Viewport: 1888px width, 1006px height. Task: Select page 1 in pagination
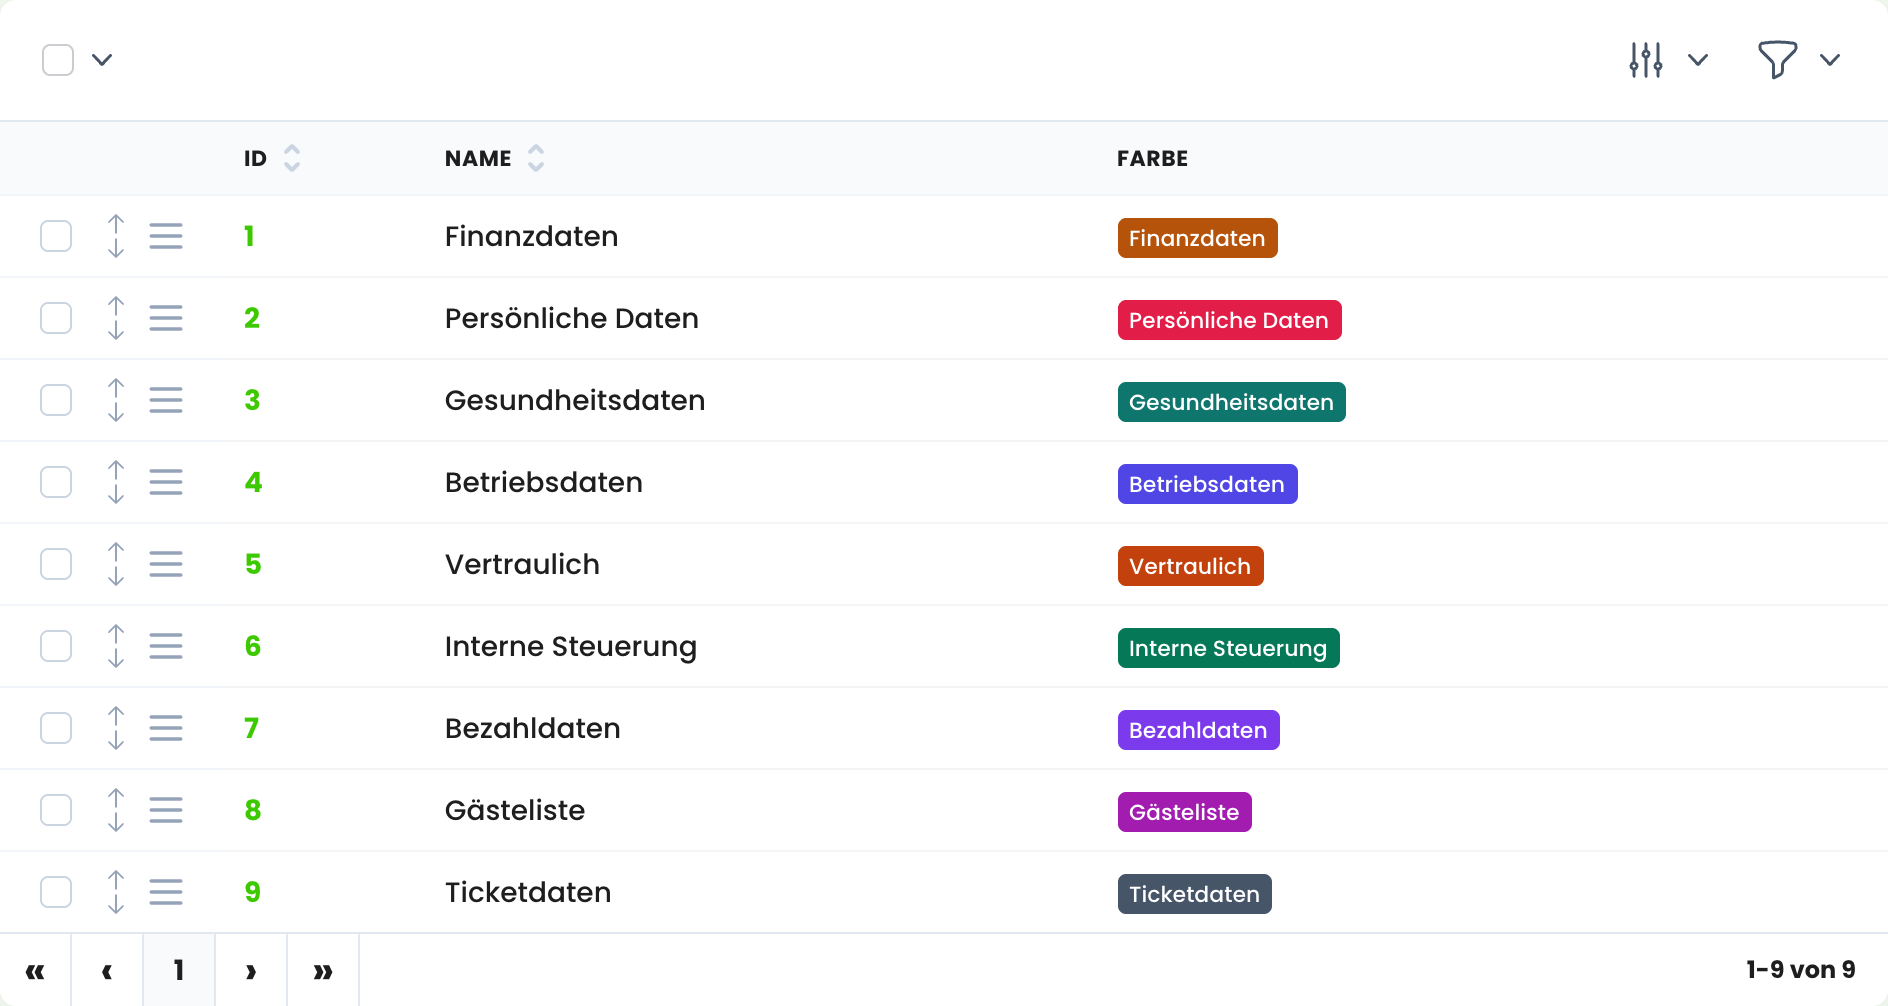coord(179,970)
